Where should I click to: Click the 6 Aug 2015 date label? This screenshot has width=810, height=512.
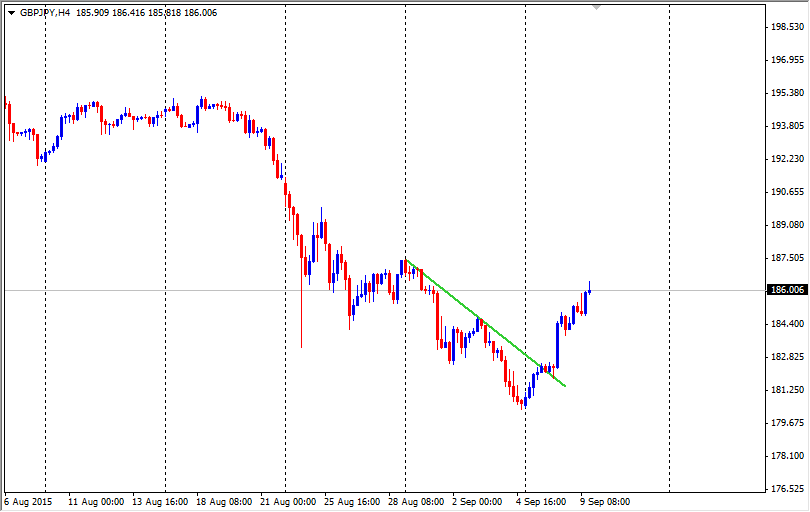[28, 502]
